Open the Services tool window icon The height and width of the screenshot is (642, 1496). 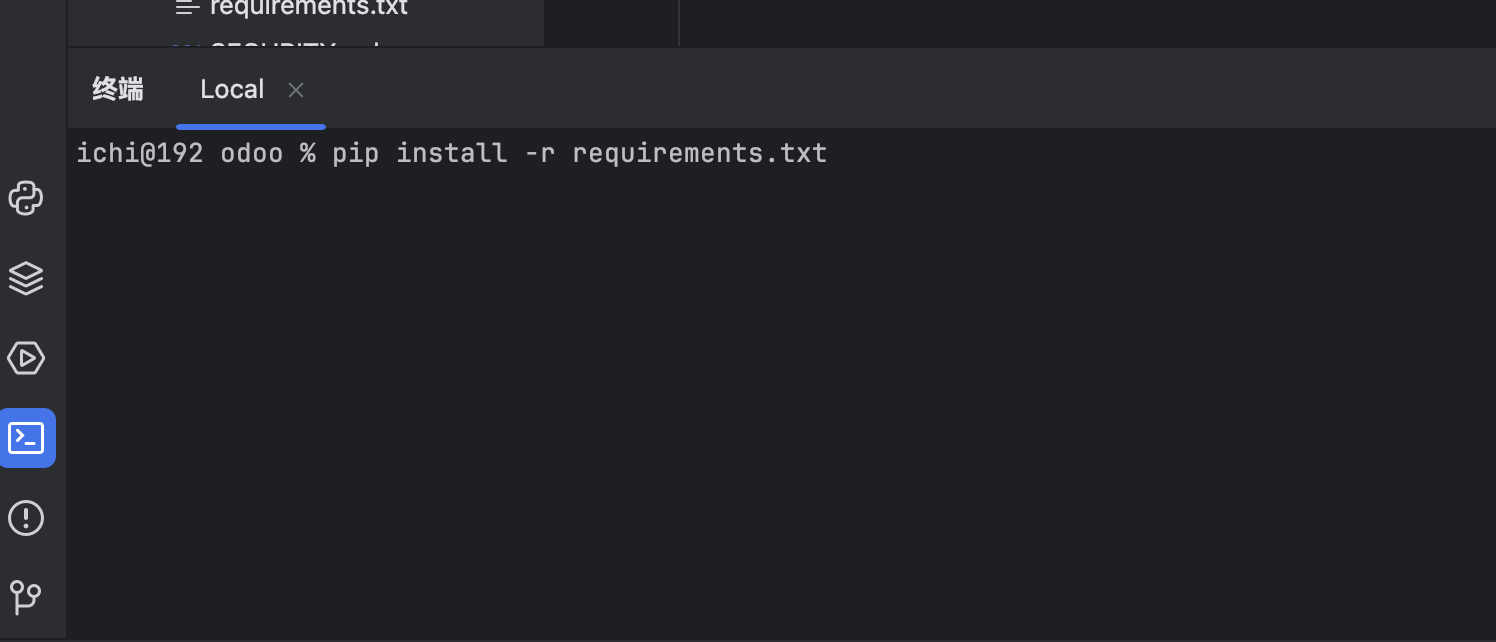coord(26,358)
